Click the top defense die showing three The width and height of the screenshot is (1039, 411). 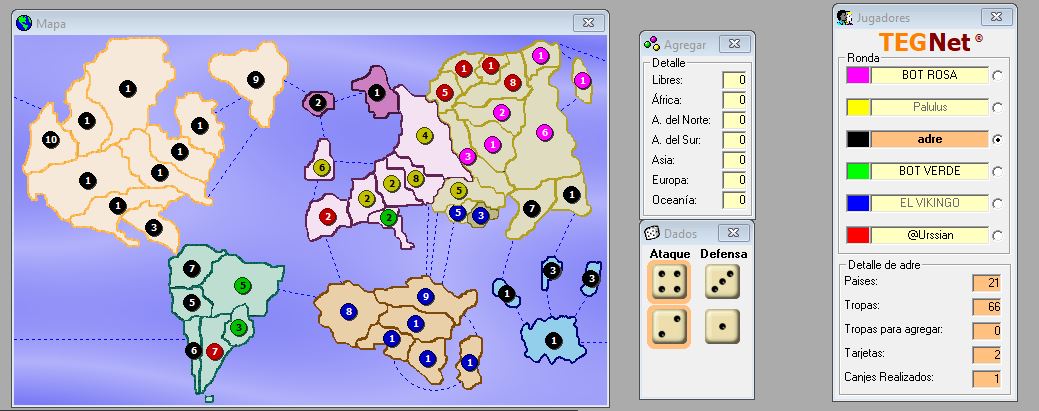(x=722, y=282)
